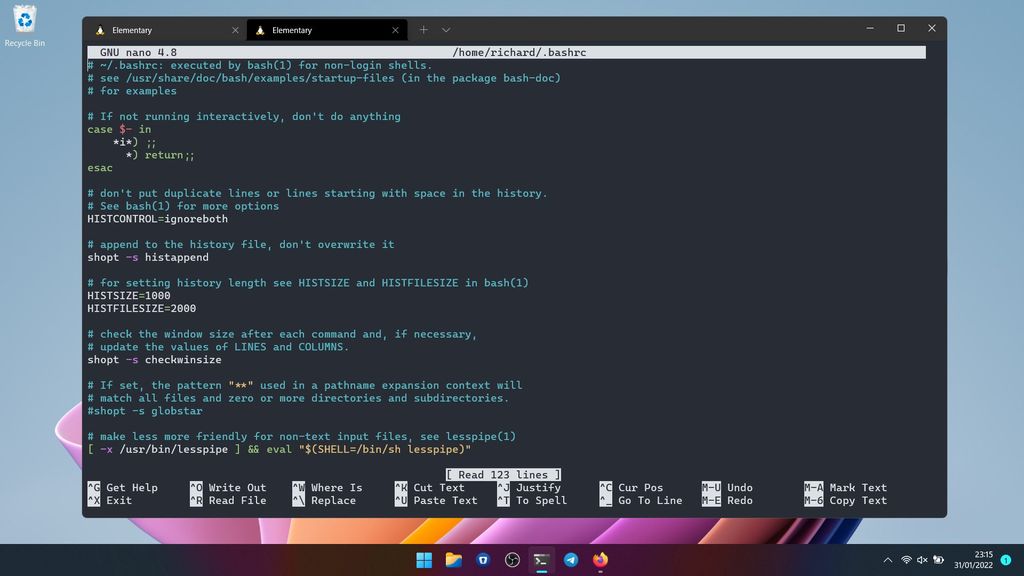1024x576 pixels.
Task: Select the Windows Terminal taskbar icon
Action: [542, 560]
